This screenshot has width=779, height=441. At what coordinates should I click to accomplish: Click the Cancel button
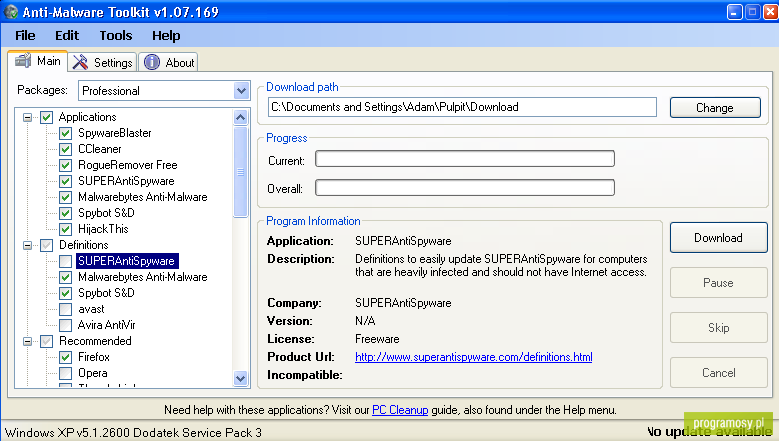[x=718, y=372]
